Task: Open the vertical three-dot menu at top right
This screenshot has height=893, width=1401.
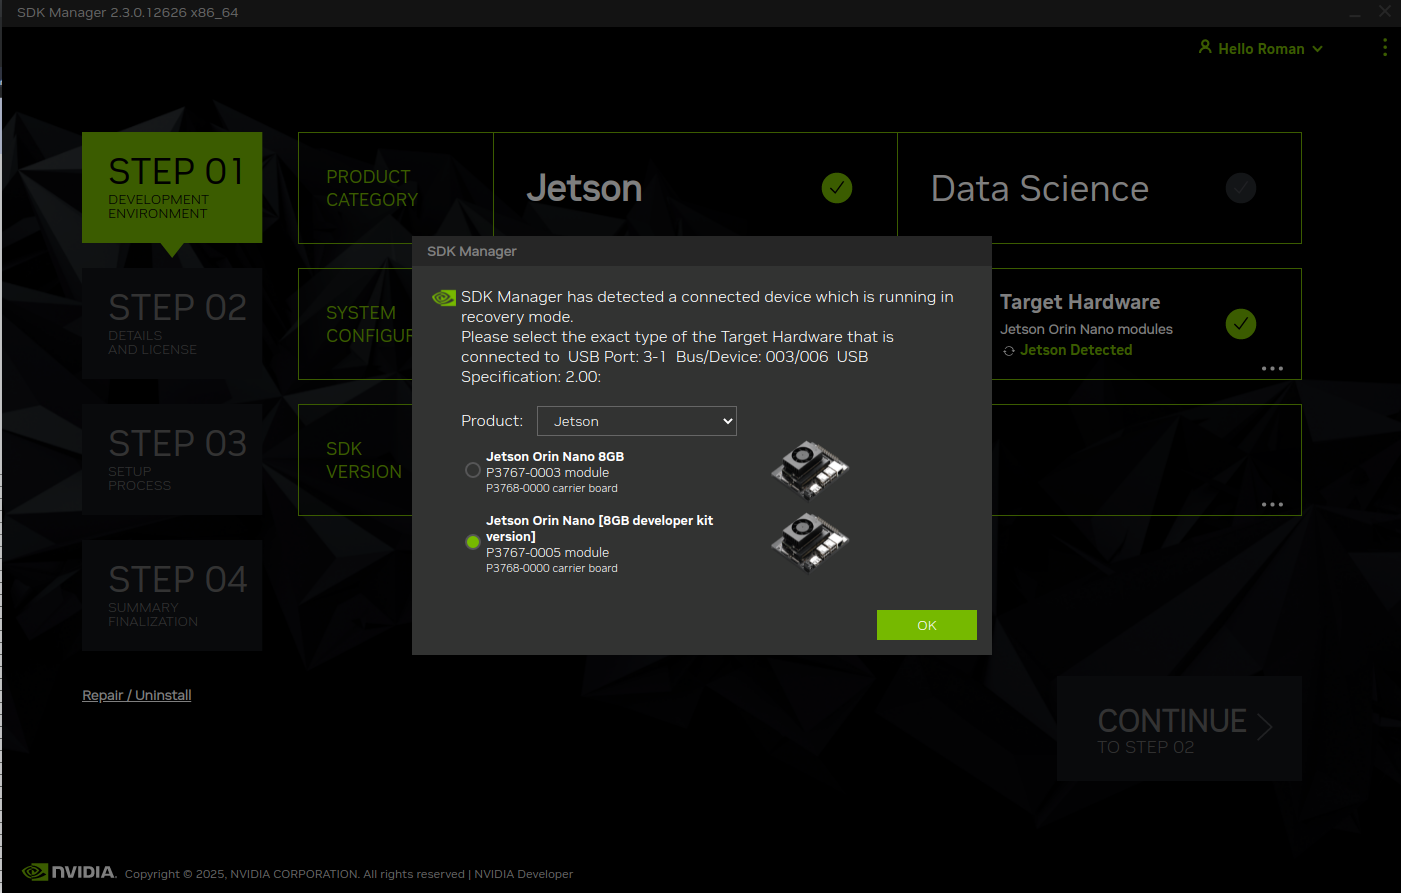Action: tap(1384, 48)
